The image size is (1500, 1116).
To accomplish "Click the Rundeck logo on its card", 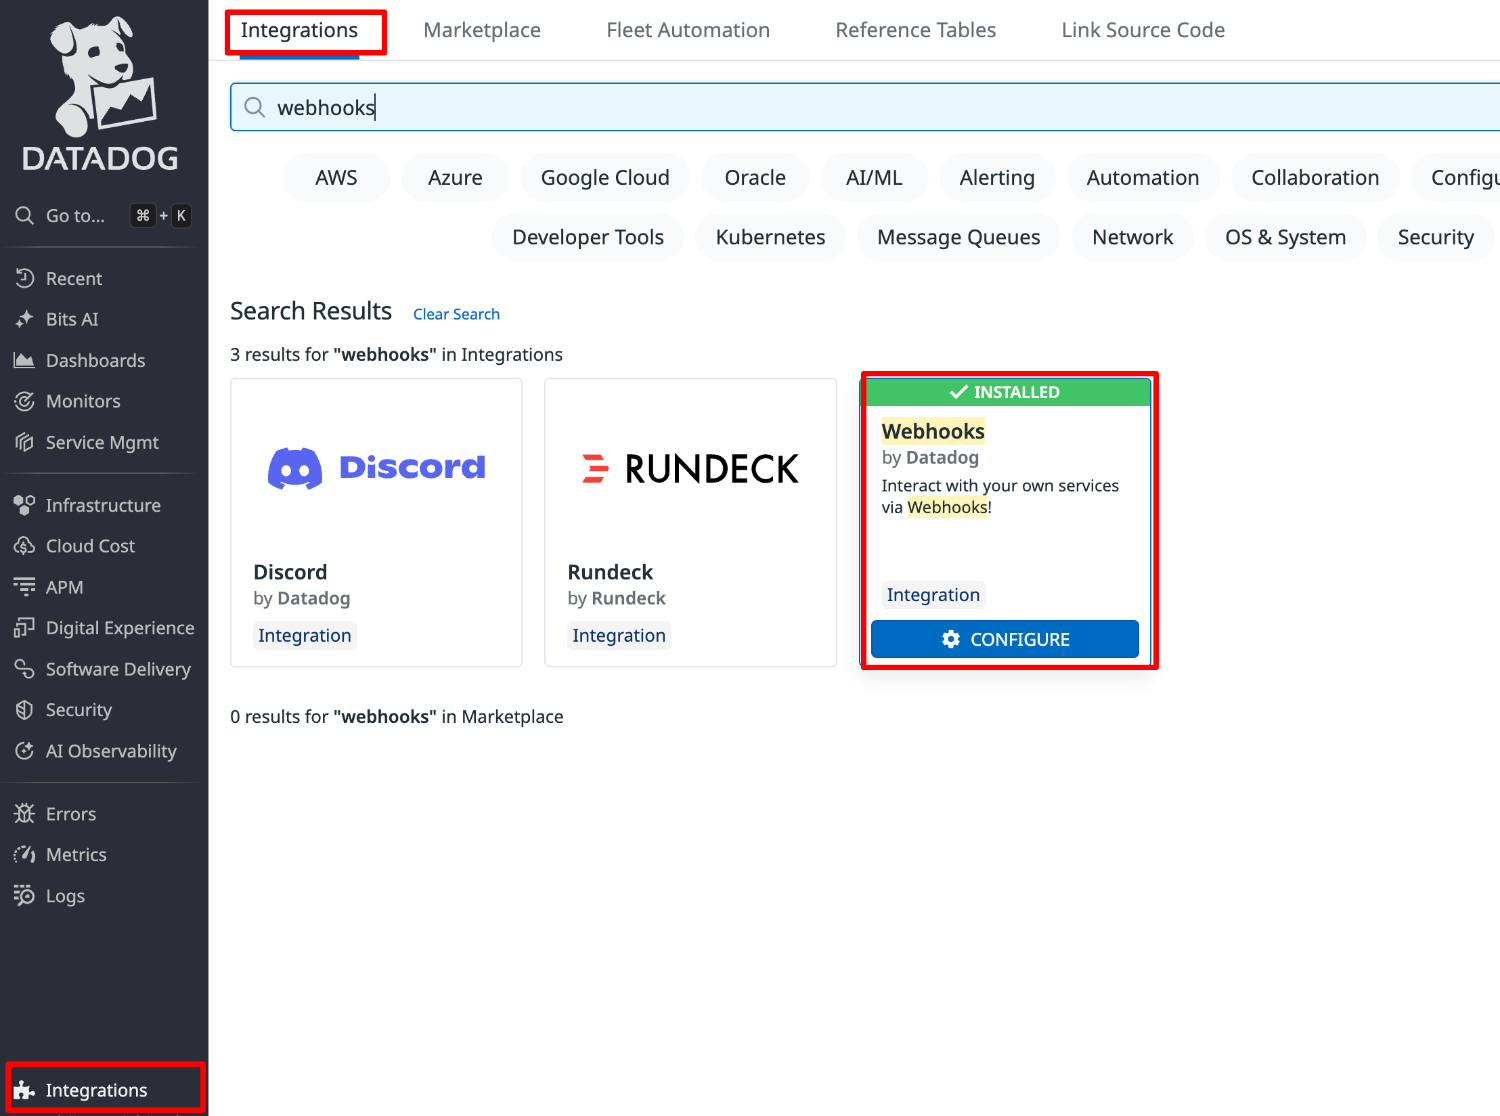I will (x=691, y=469).
